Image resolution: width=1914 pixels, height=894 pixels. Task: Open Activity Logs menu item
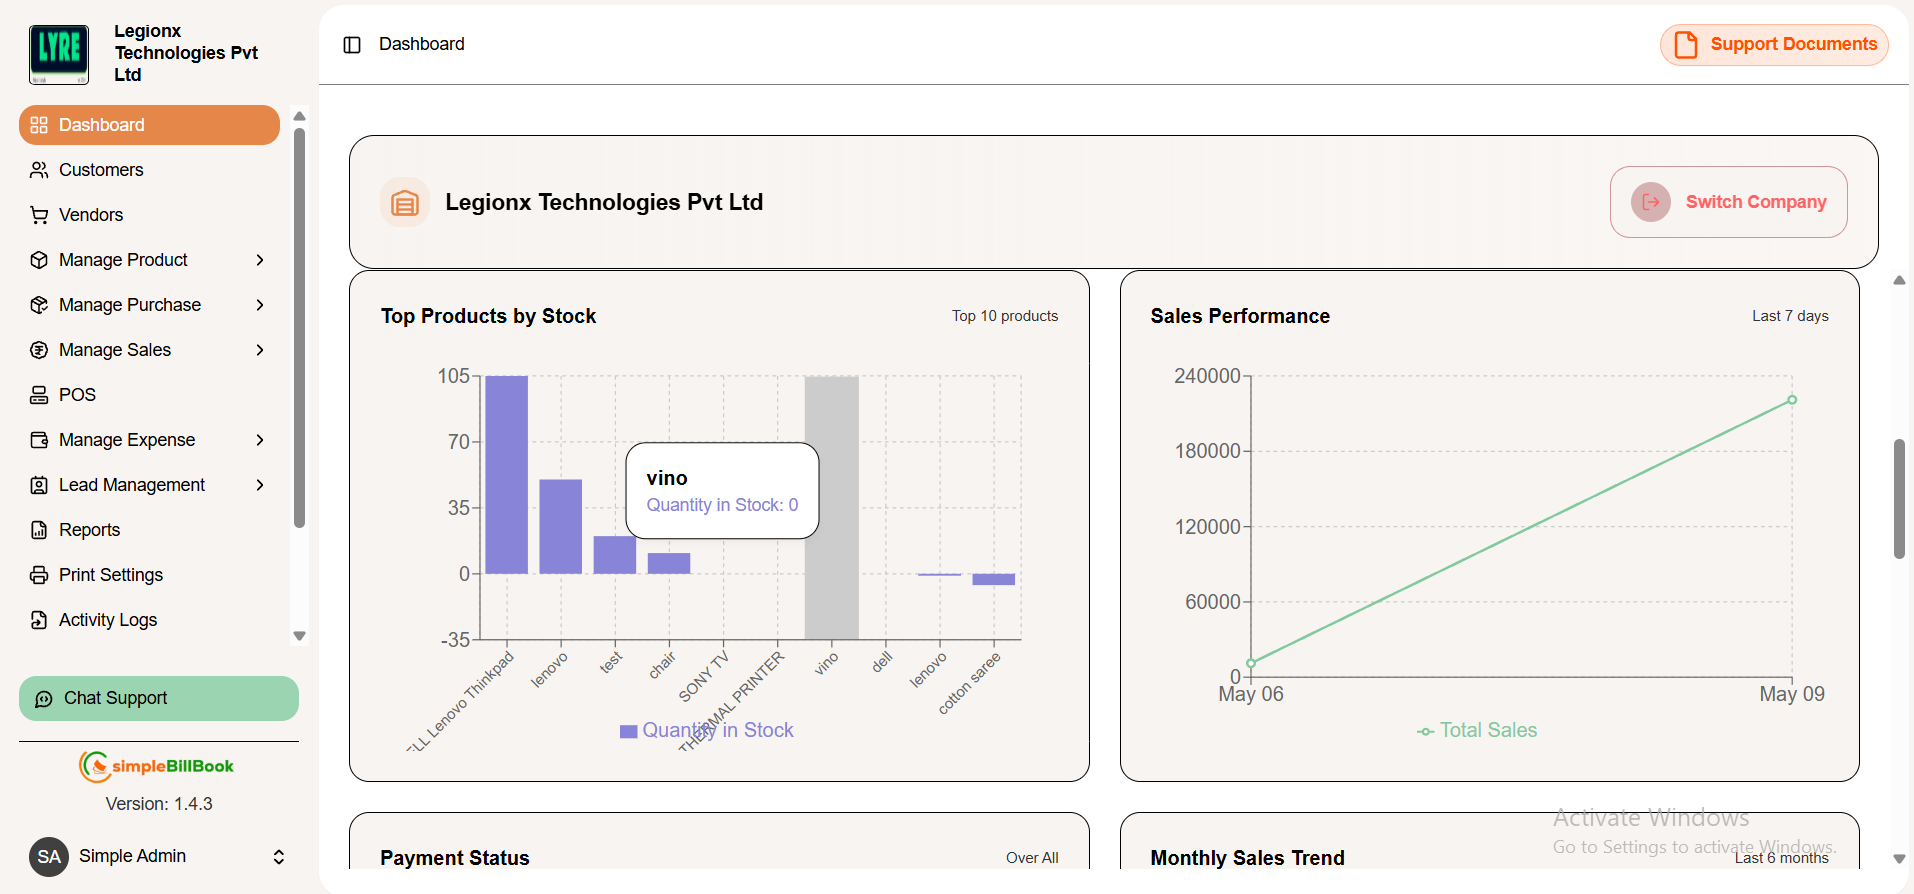tap(149, 620)
